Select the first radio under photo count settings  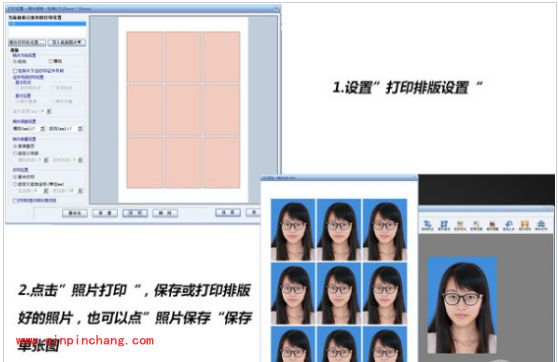(15, 146)
